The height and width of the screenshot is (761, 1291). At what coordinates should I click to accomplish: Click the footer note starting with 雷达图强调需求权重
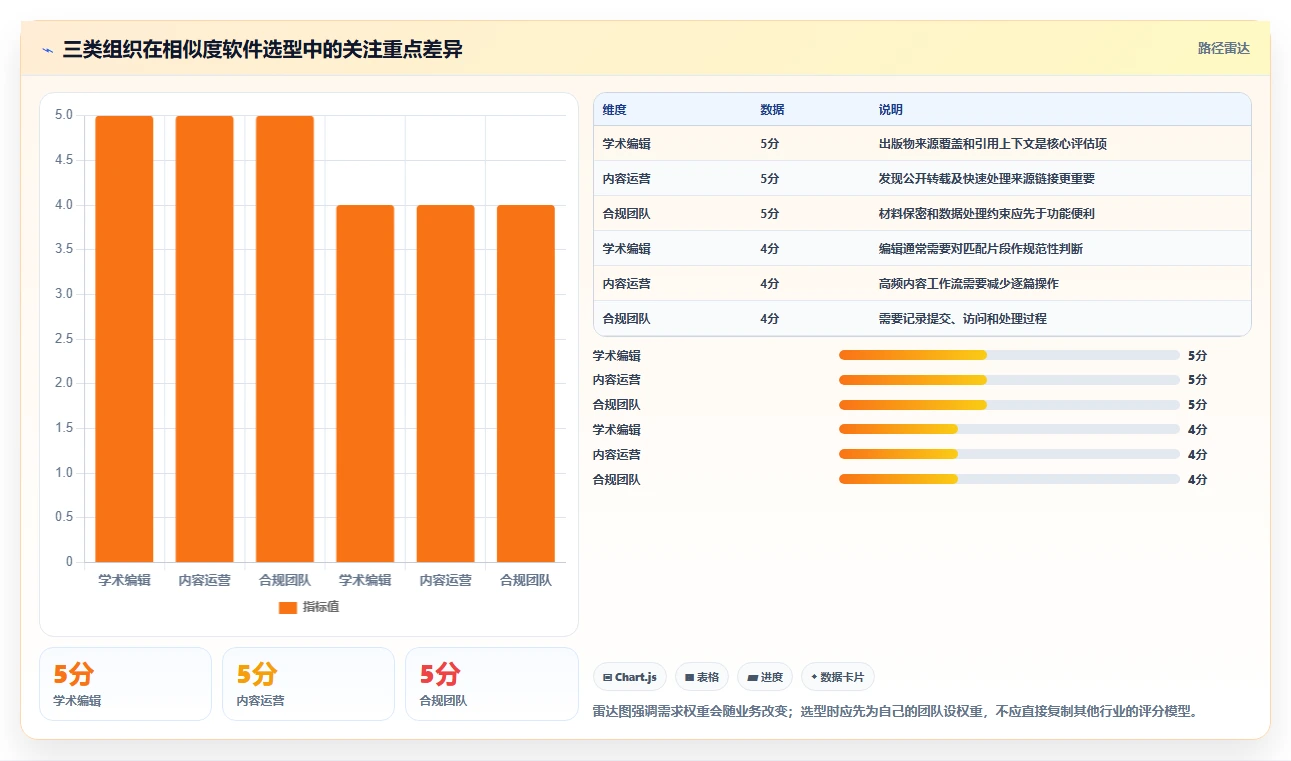tap(895, 712)
